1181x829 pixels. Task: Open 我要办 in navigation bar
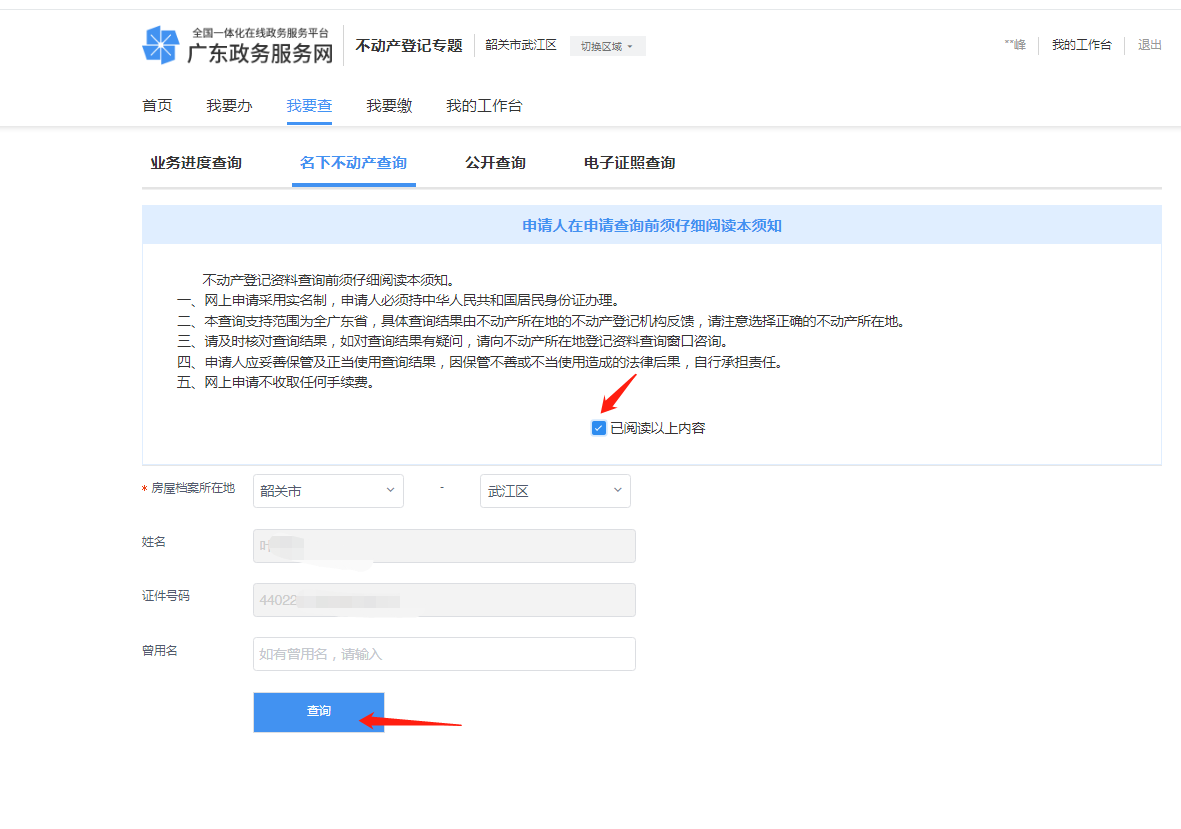(229, 106)
